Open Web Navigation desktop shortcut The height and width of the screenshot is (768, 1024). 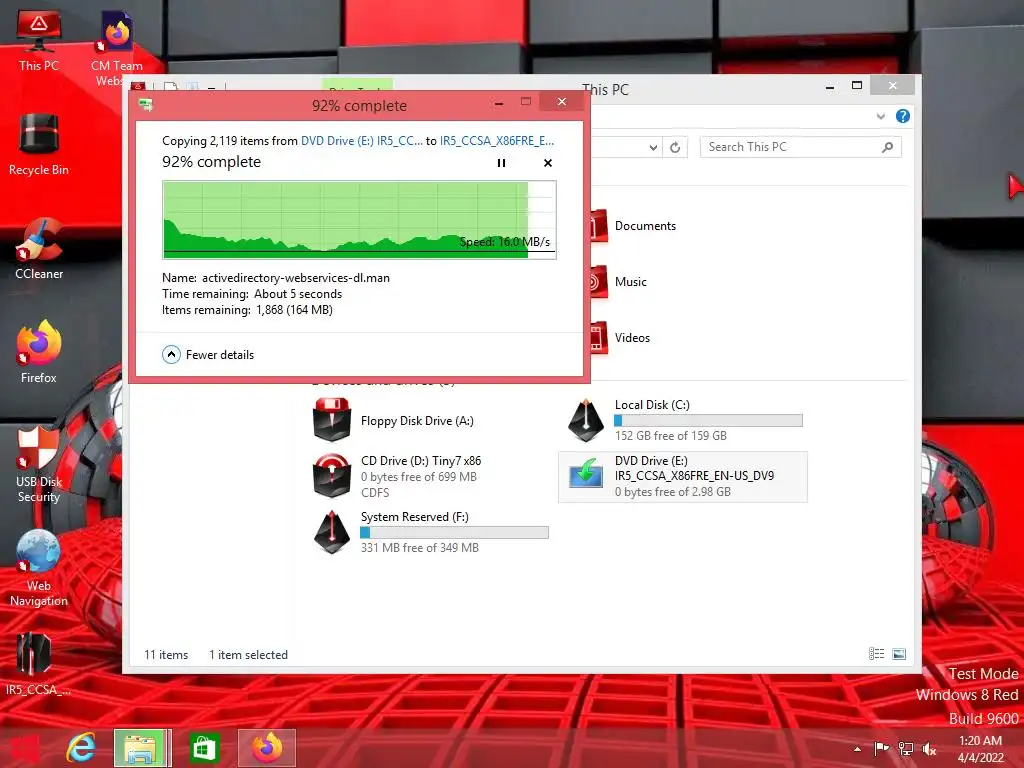[39, 568]
